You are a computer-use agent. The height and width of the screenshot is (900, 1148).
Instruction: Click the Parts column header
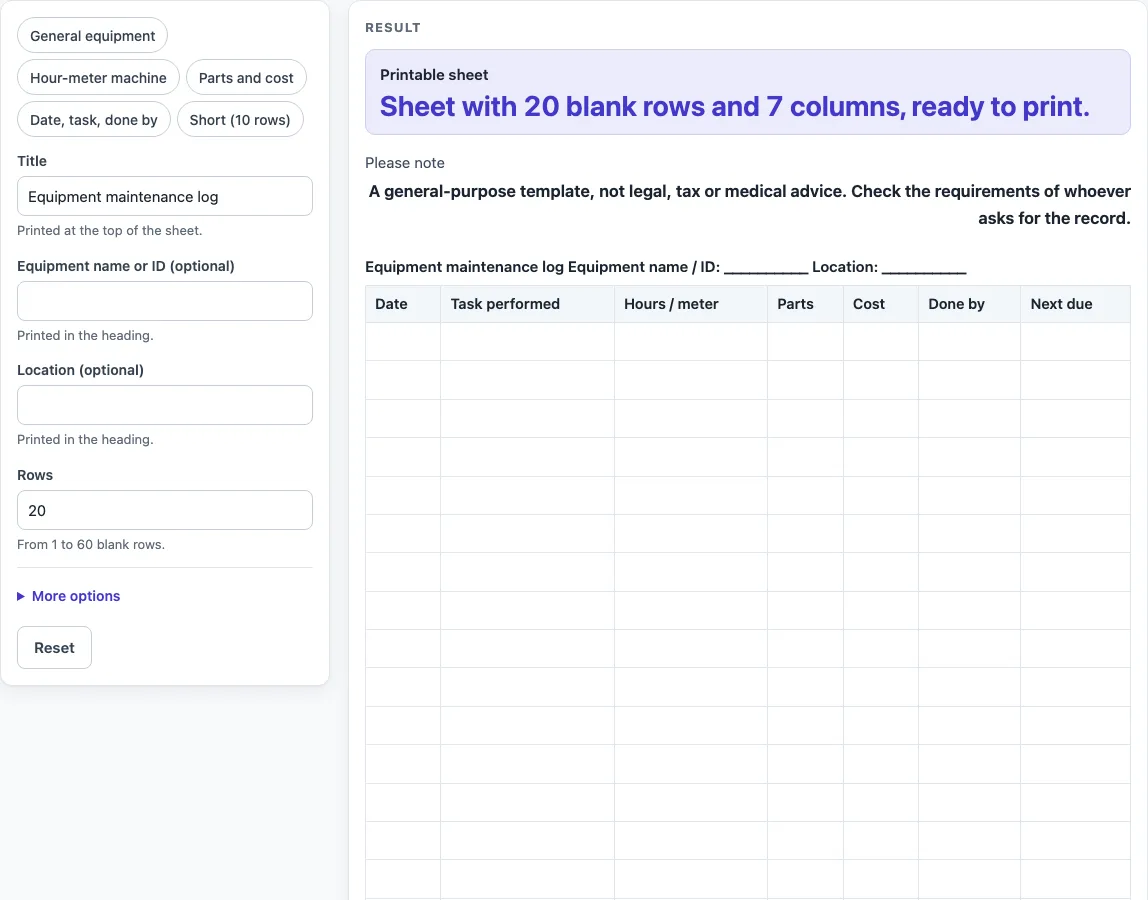point(805,304)
